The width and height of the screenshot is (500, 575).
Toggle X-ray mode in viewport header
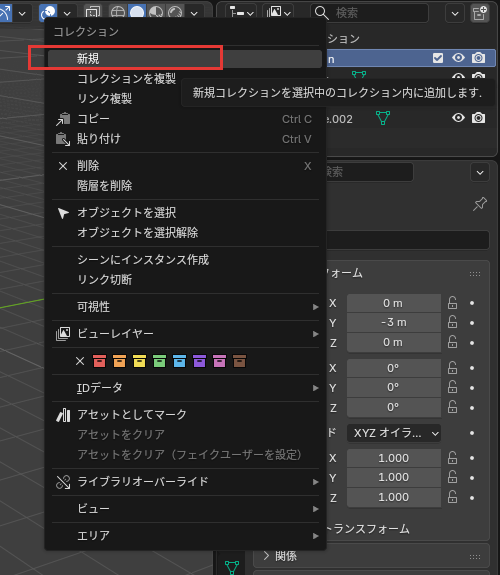(x=93, y=13)
